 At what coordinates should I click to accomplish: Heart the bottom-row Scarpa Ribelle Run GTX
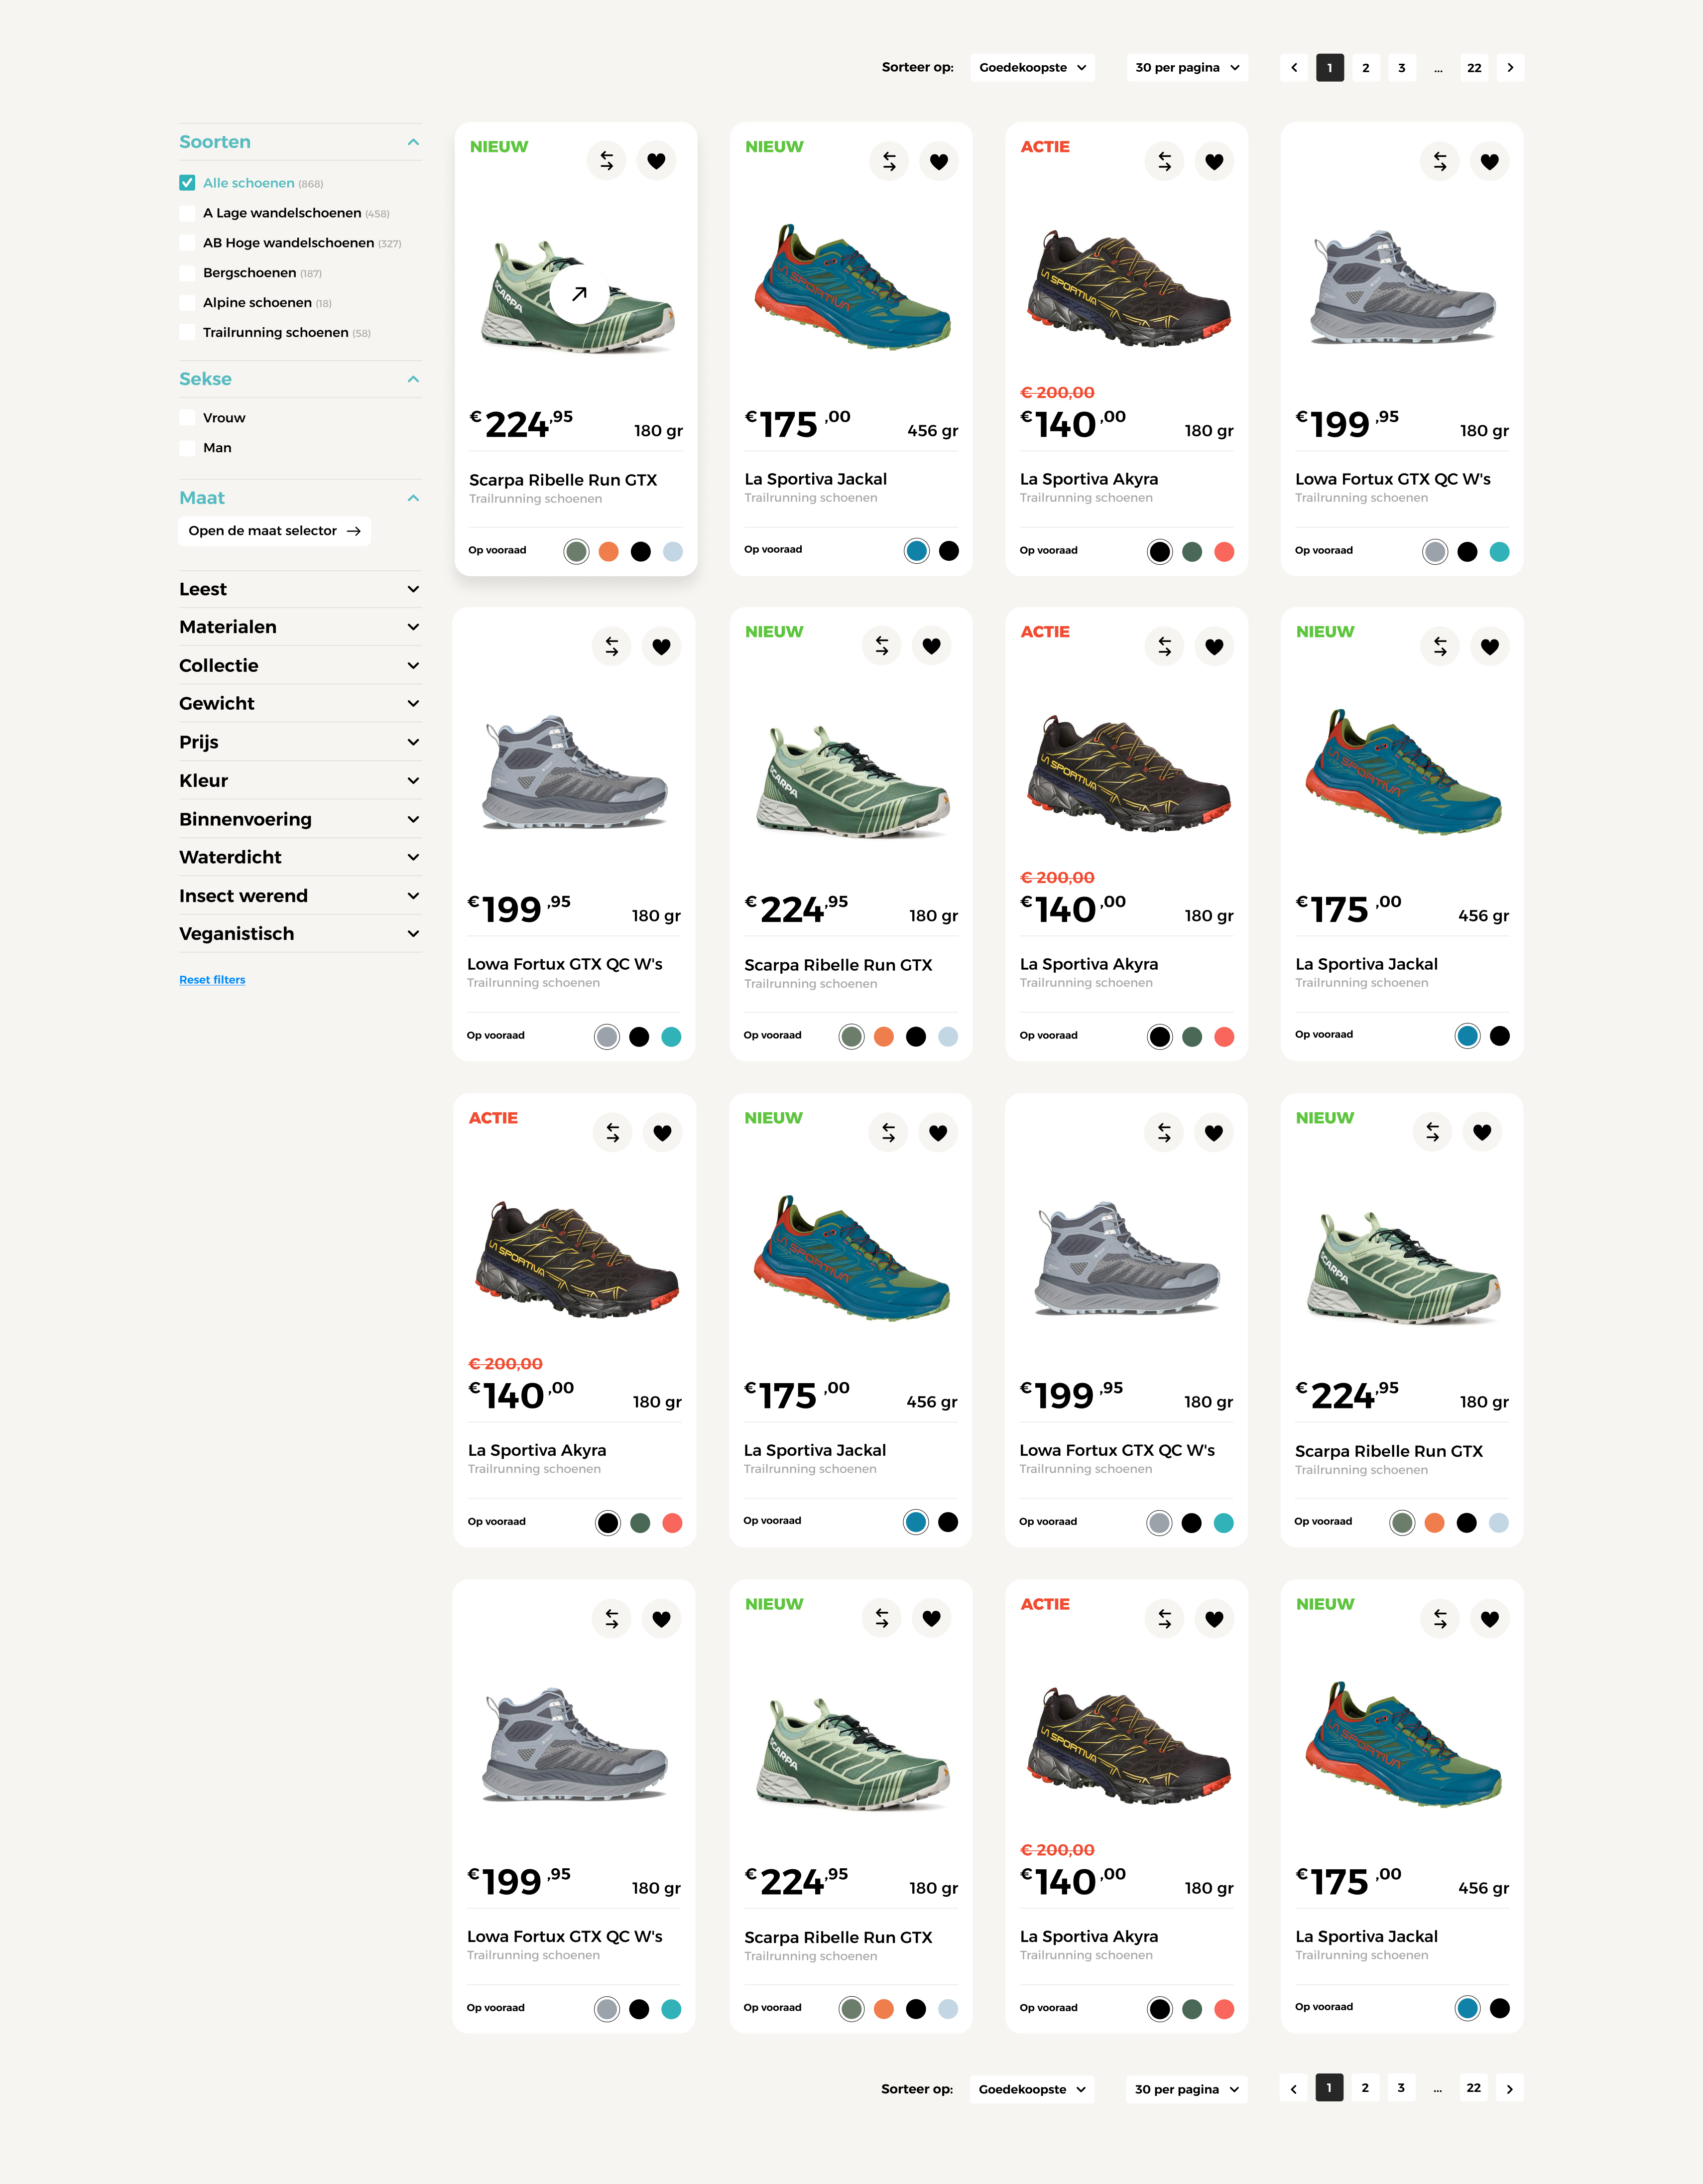(x=932, y=1618)
